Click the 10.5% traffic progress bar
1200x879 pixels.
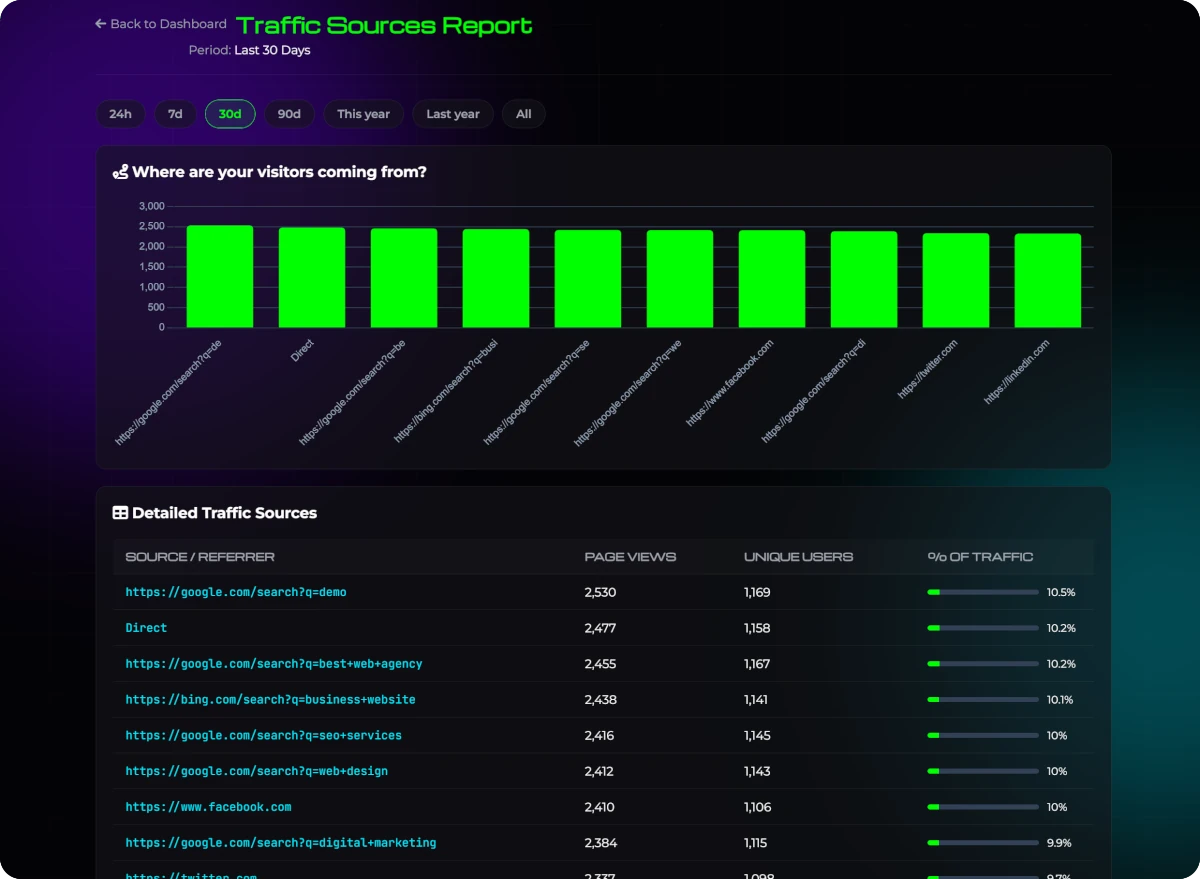pyautogui.click(x=982, y=592)
